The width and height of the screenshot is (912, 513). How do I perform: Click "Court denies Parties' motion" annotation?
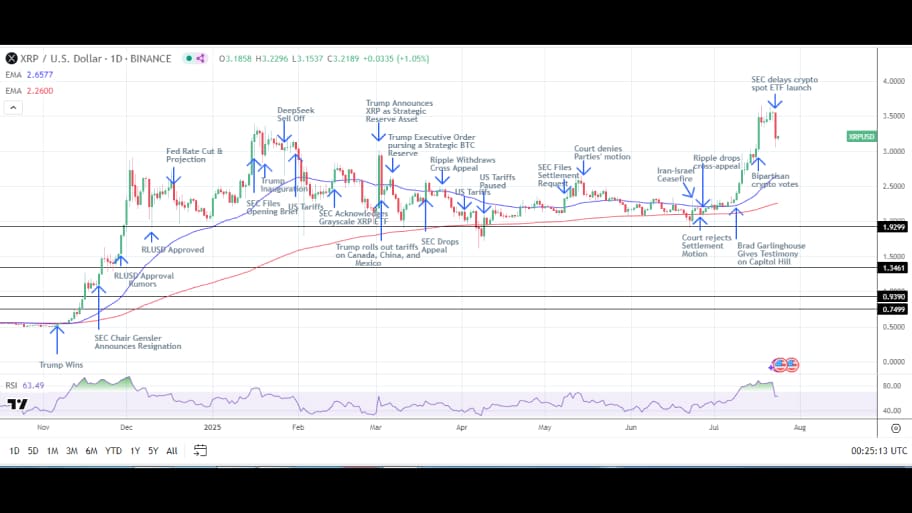coord(602,153)
